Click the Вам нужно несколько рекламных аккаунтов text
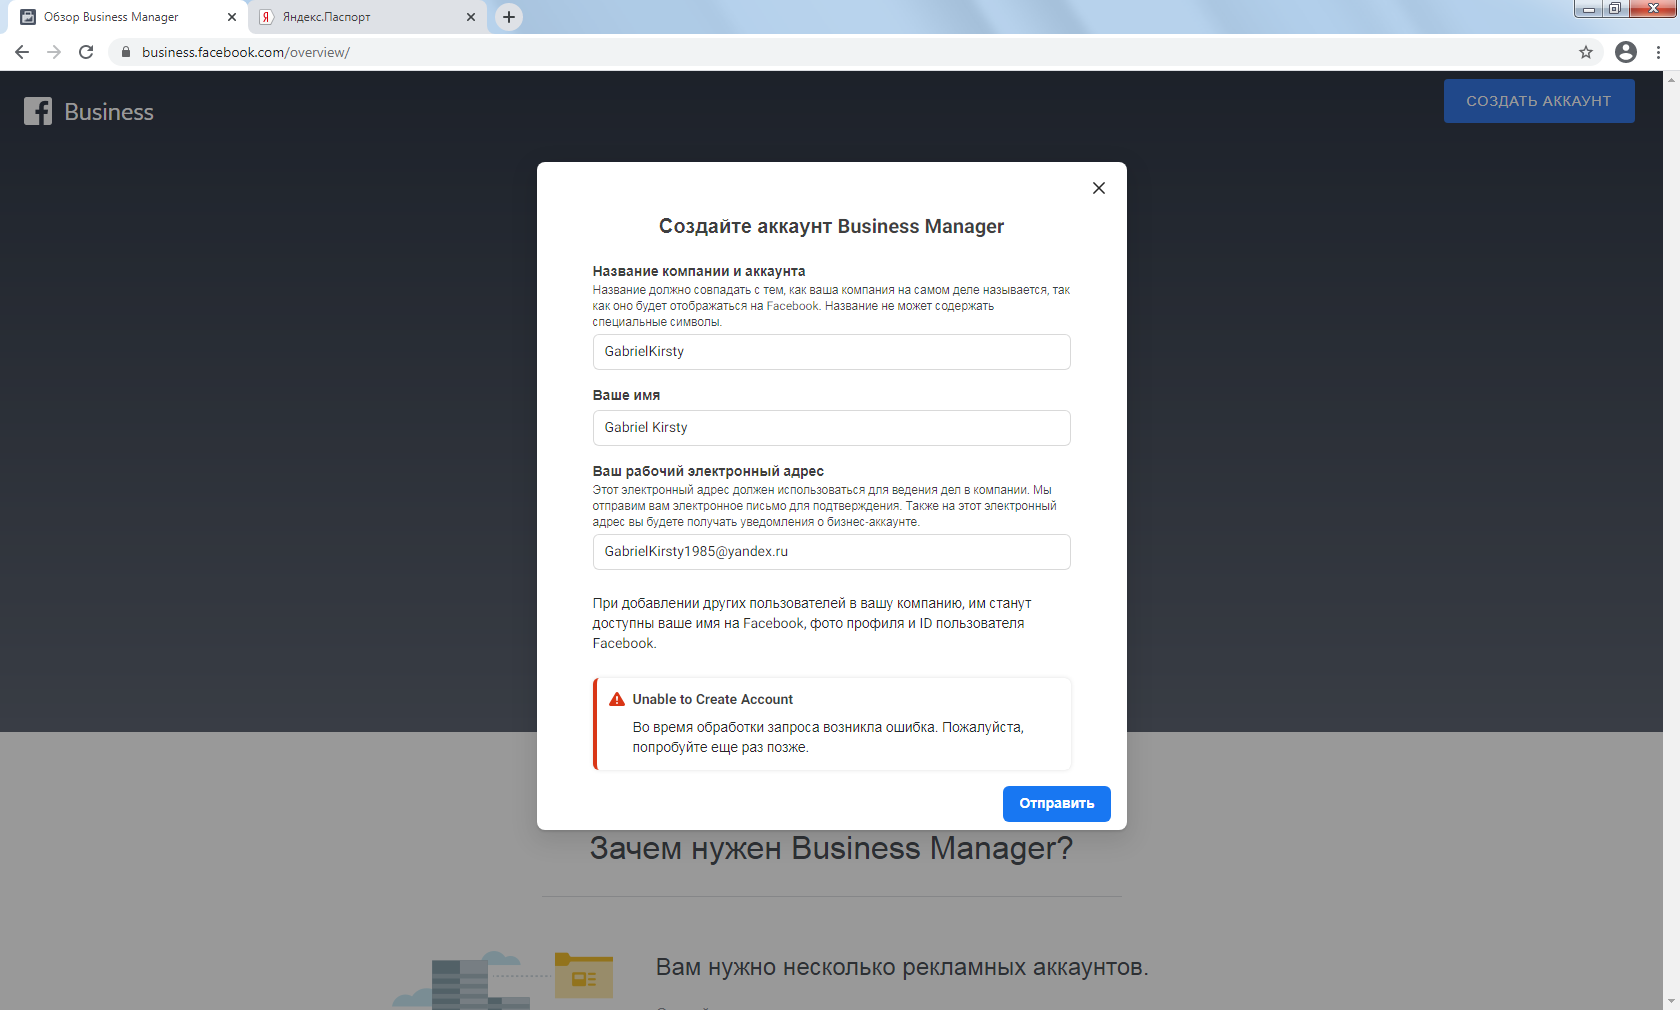 [902, 967]
